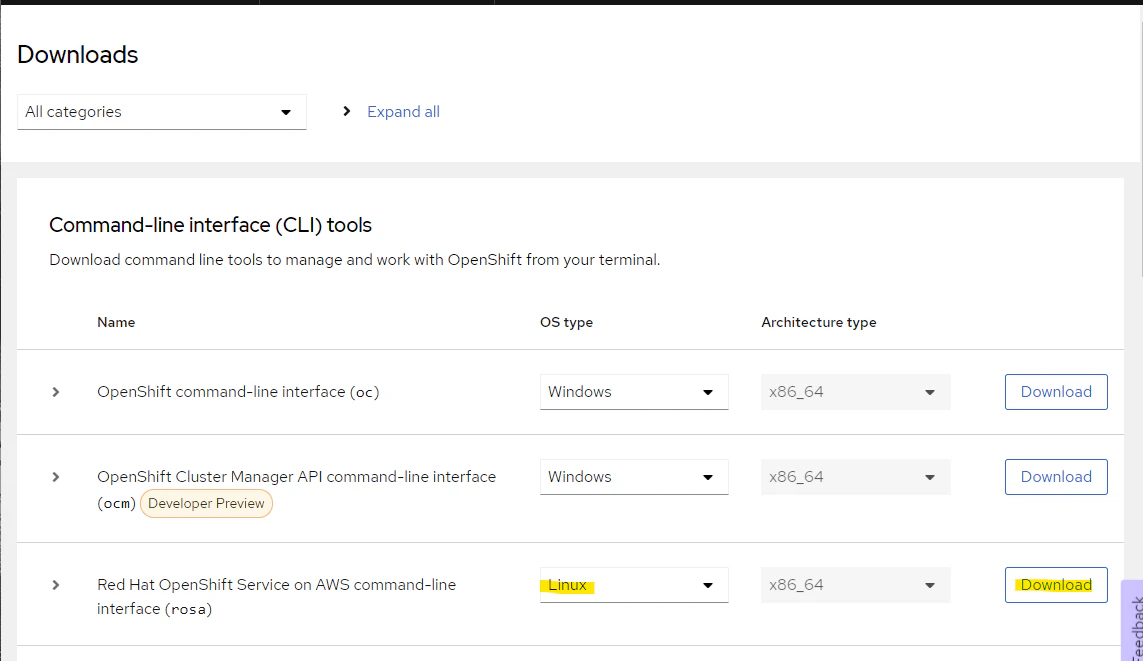Download the rosa command-line interface
The image size is (1143, 661).
(1056, 585)
